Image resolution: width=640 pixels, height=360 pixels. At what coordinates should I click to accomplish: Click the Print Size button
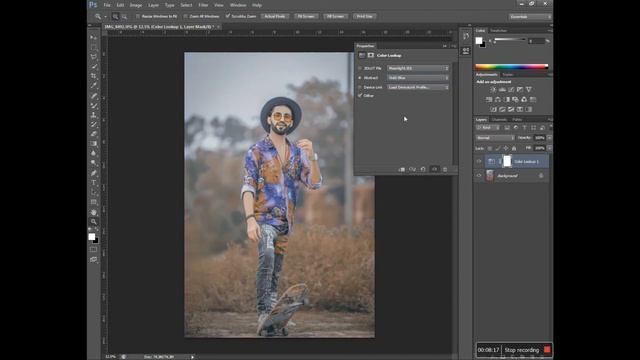(364, 16)
